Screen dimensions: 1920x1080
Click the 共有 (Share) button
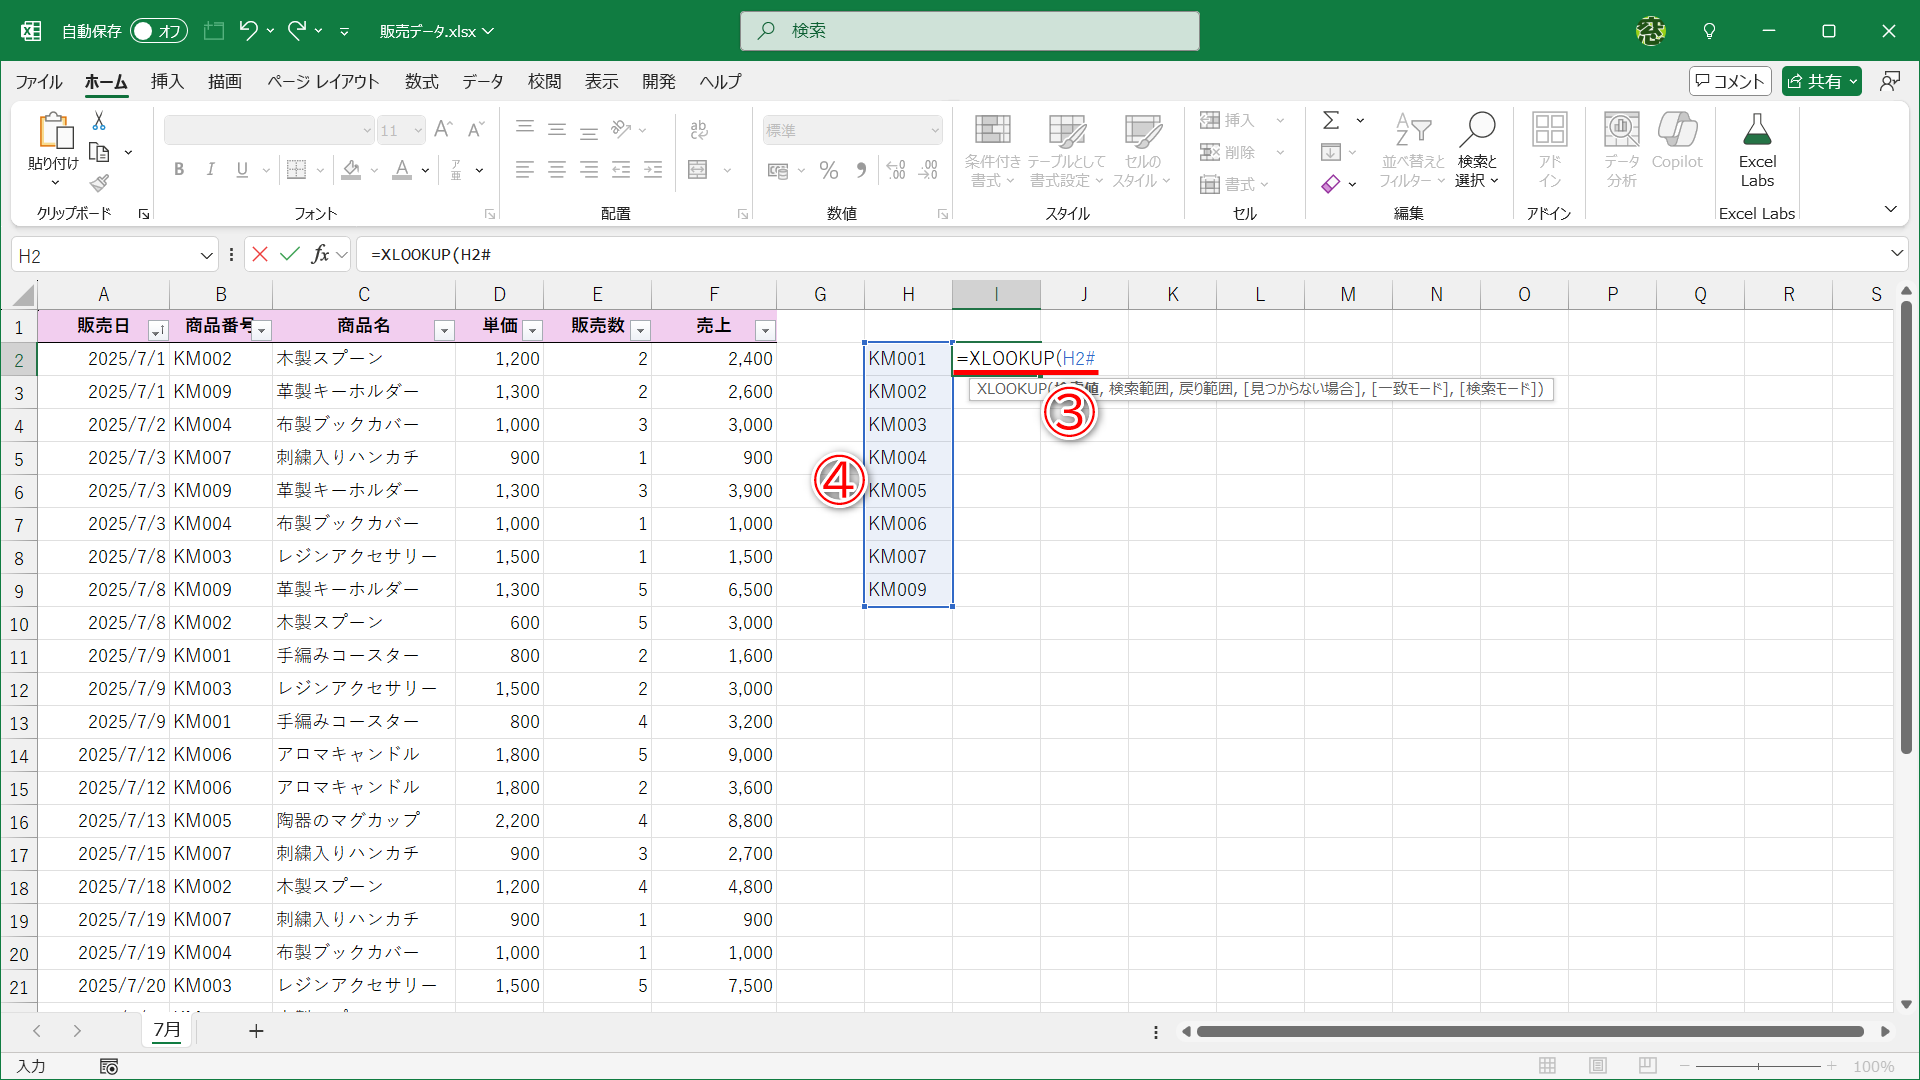tap(1822, 81)
